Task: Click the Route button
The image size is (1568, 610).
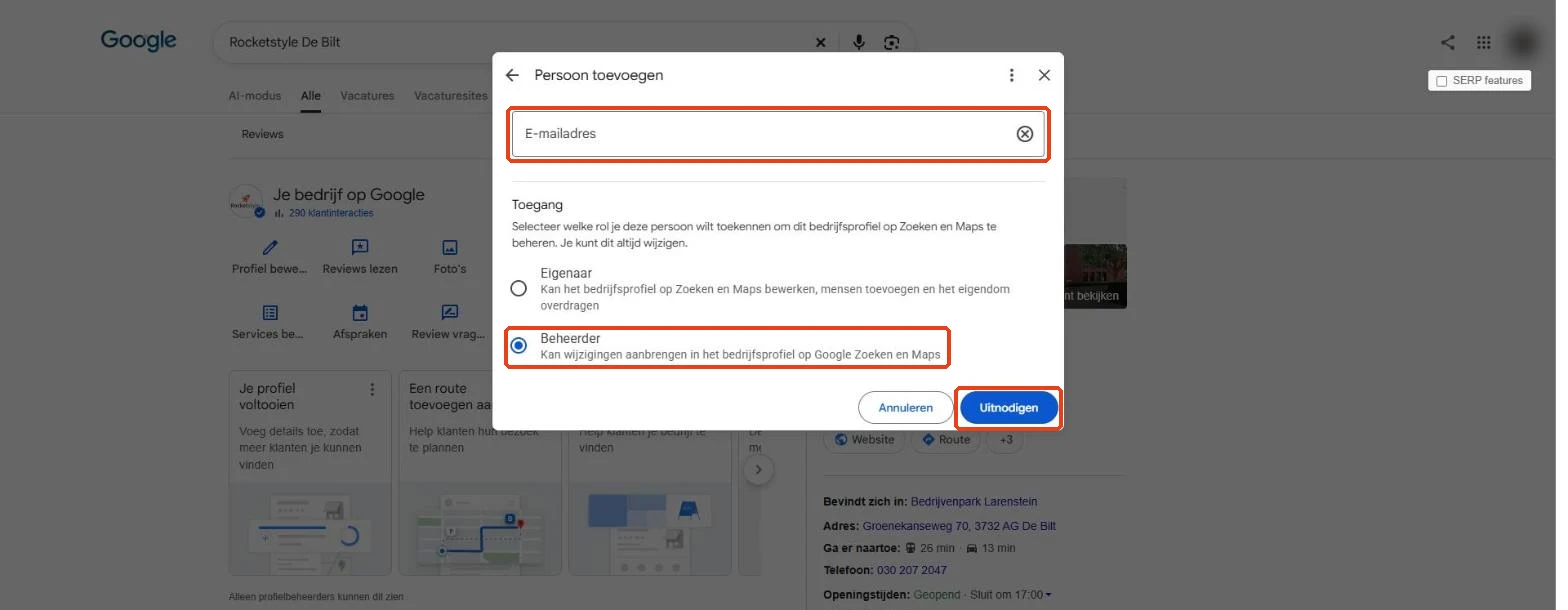Action: (945, 440)
